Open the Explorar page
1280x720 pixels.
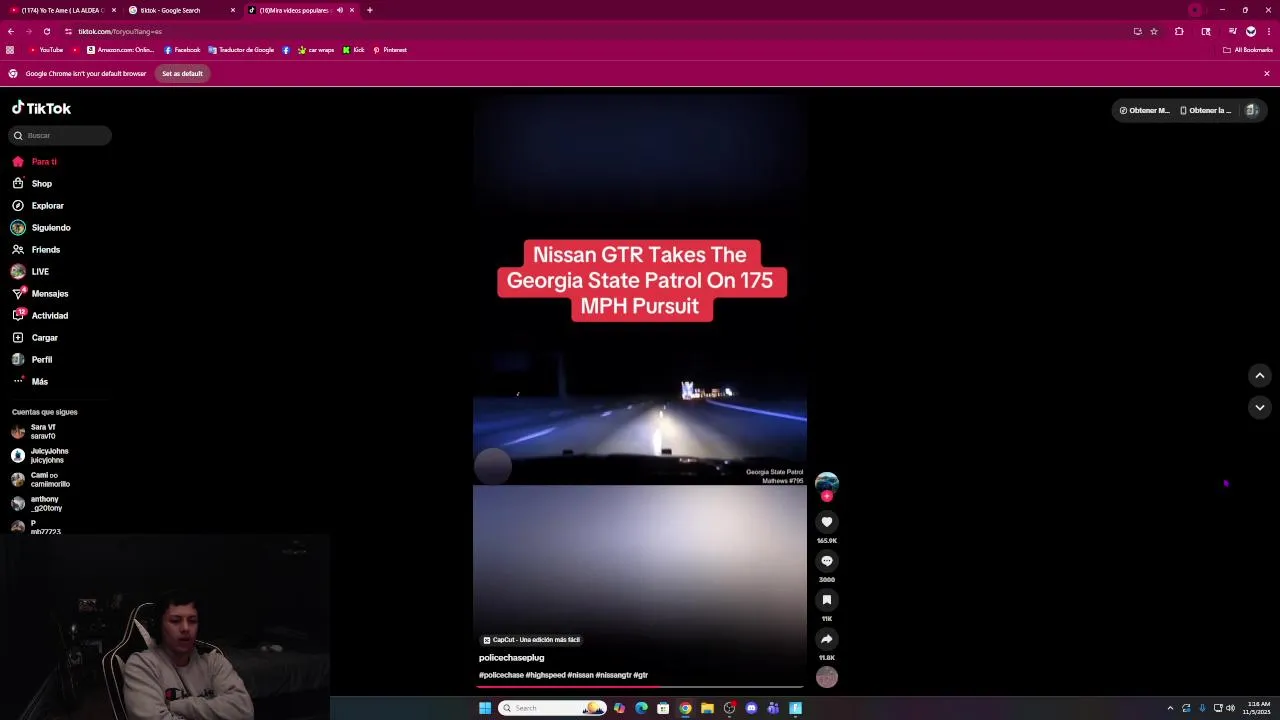pos(38,206)
